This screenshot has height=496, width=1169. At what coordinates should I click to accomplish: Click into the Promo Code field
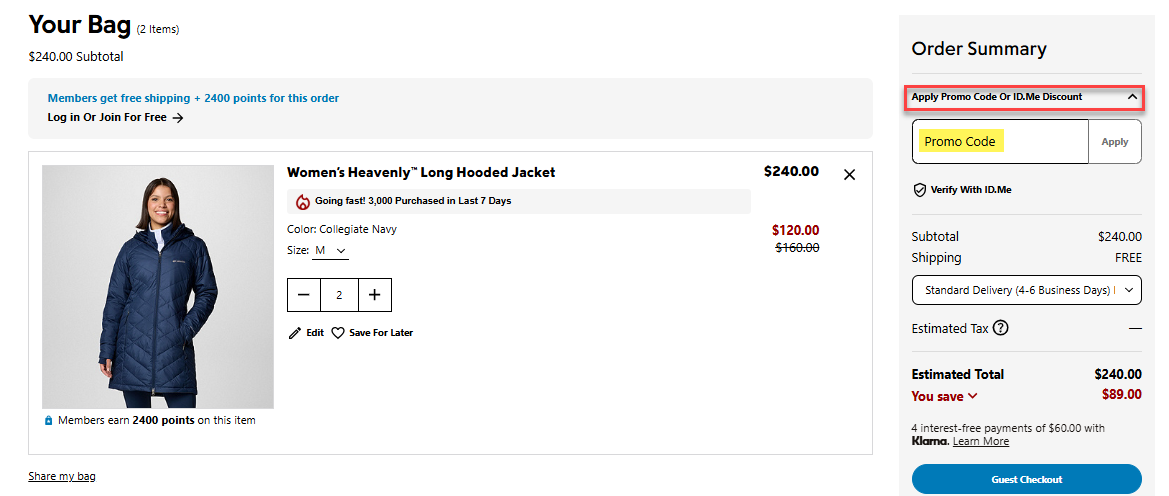coord(1000,142)
